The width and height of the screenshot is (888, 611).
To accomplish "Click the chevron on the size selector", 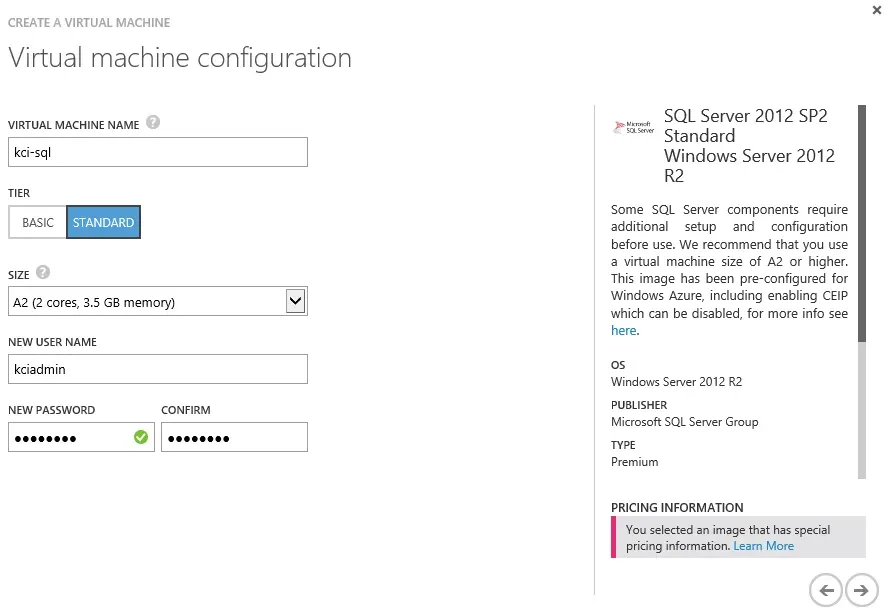I will pyautogui.click(x=295, y=300).
